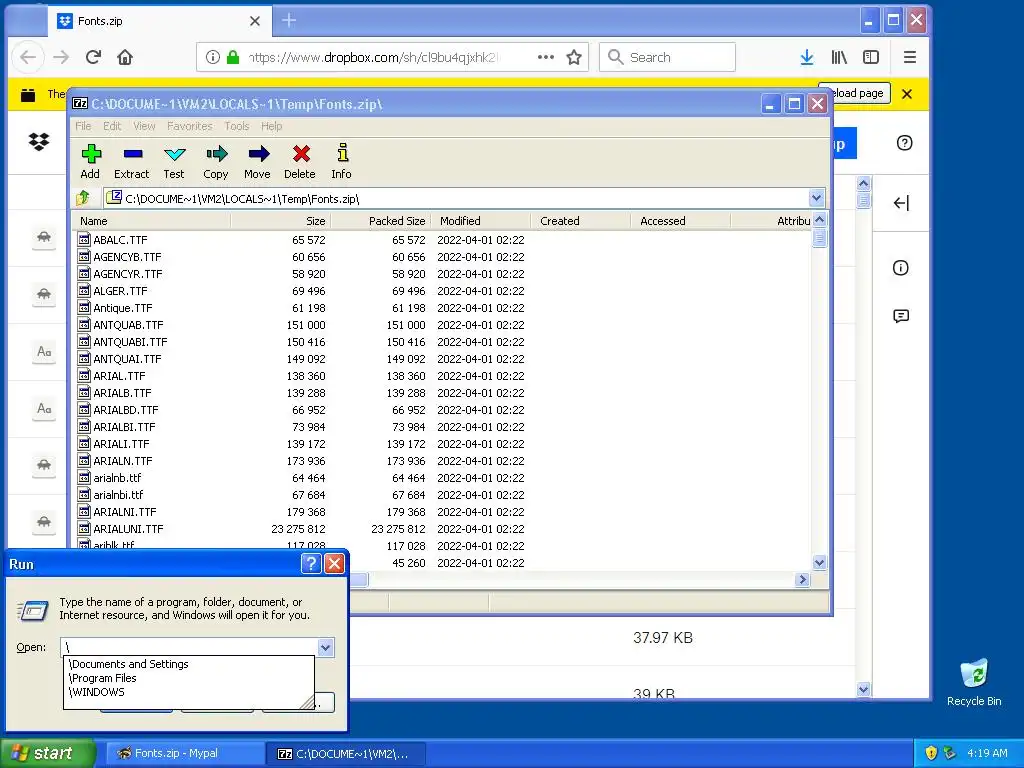Image resolution: width=1024 pixels, height=768 pixels.
Task: Choose \WINDOWS suggestion
Action: [189, 692]
